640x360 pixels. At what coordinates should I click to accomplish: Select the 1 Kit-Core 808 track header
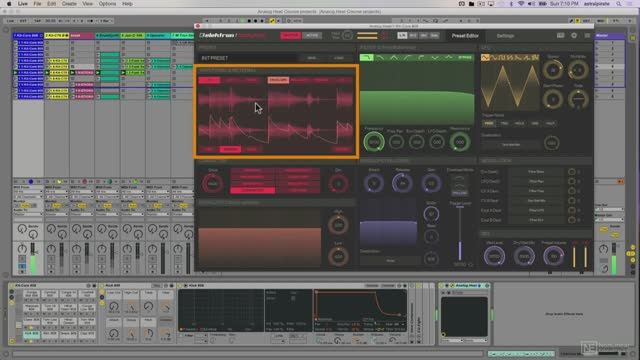coord(28,36)
